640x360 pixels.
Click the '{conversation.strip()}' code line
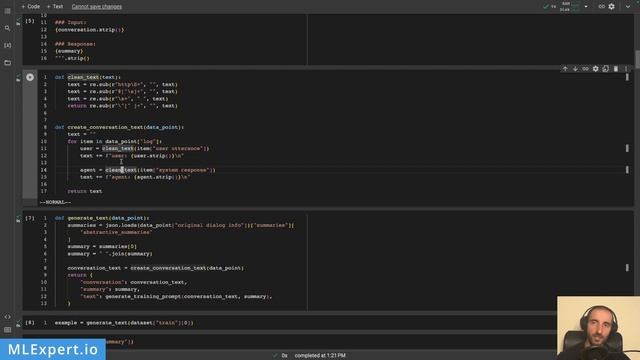[89, 29]
